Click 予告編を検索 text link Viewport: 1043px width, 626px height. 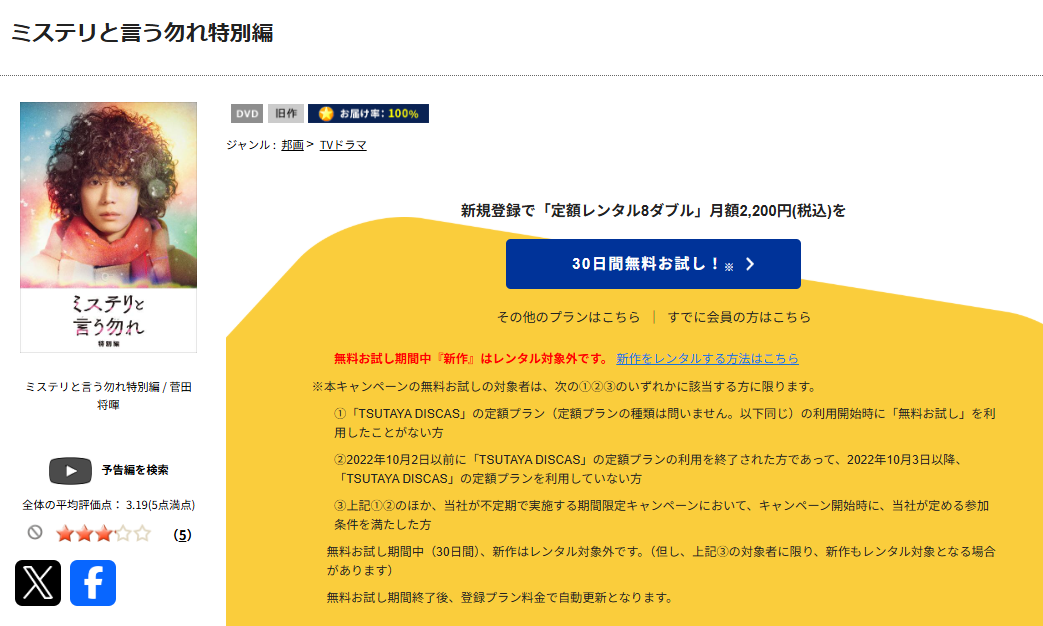pos(135,470)
